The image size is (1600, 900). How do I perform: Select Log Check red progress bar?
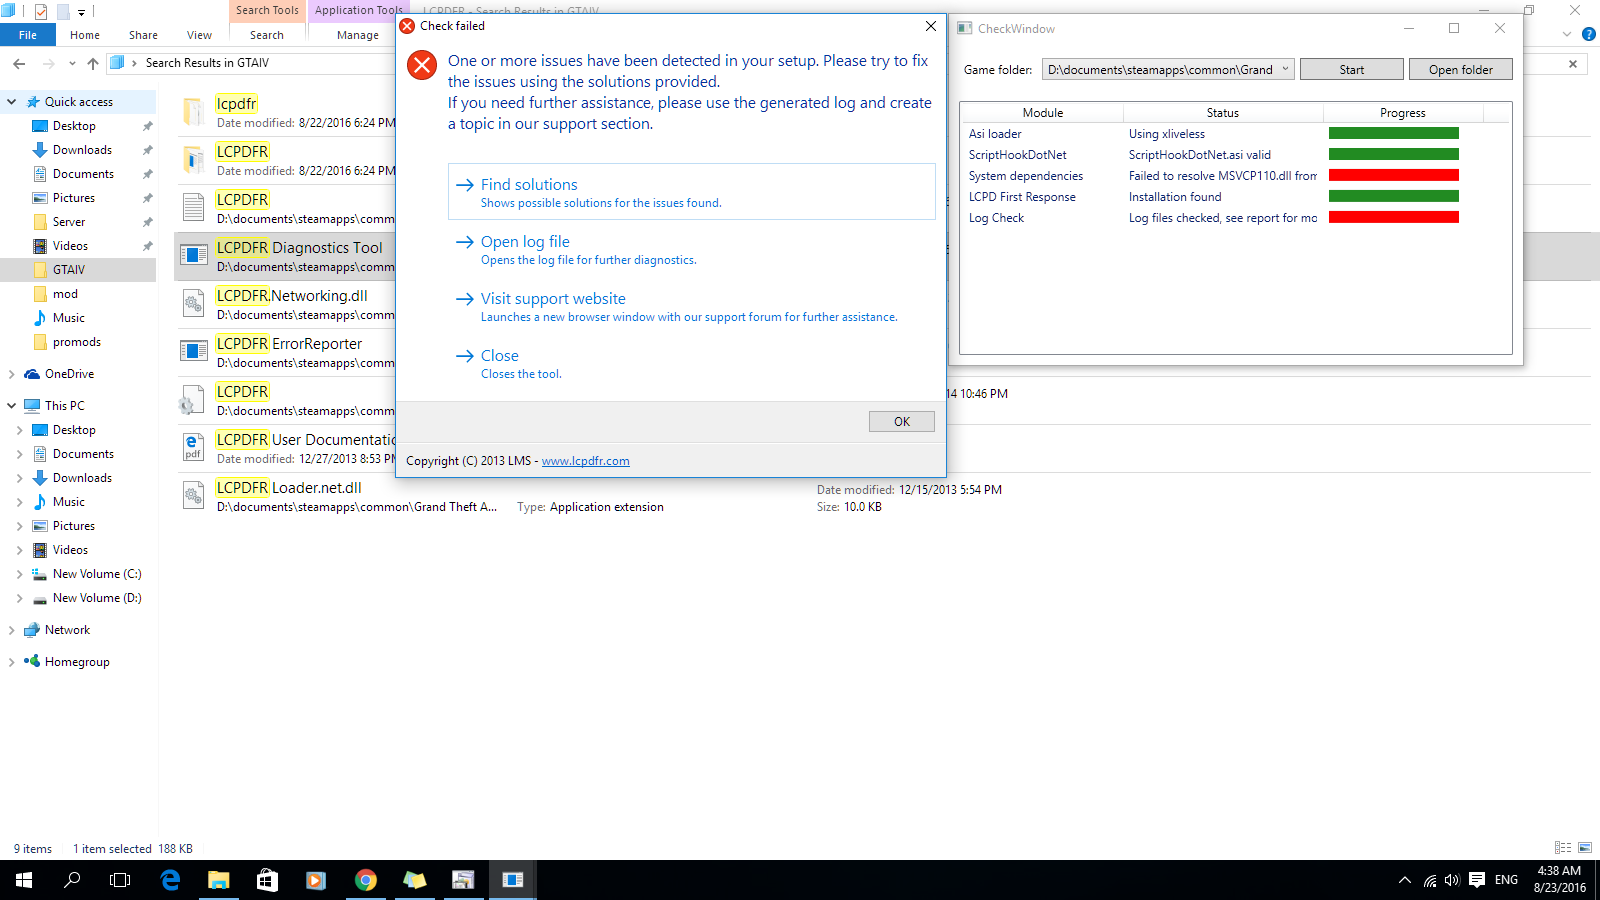(1393, 217)
